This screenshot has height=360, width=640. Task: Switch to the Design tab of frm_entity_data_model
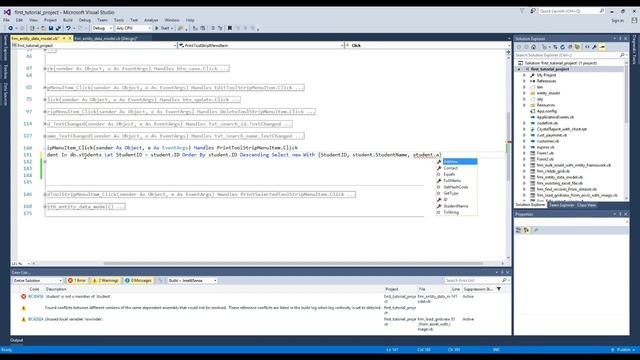pyautogui.click(x=106, y=38)
